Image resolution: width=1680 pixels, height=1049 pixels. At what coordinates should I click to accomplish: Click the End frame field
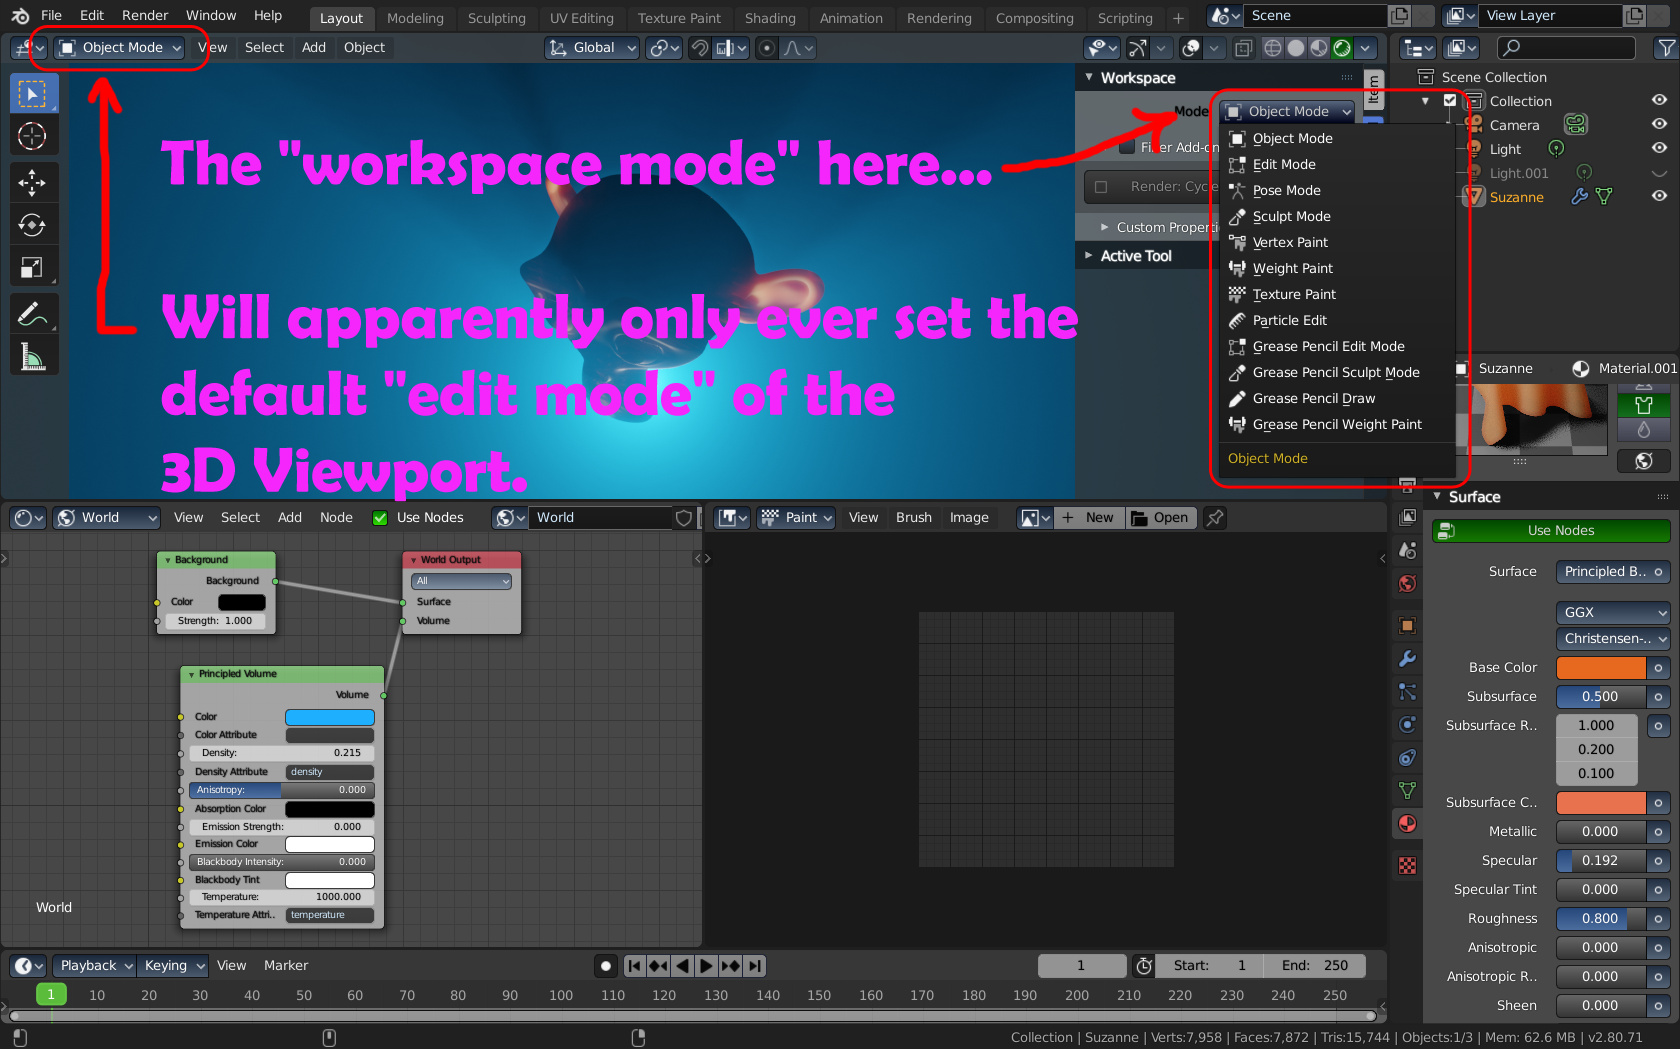click(x=1315, y=966)
